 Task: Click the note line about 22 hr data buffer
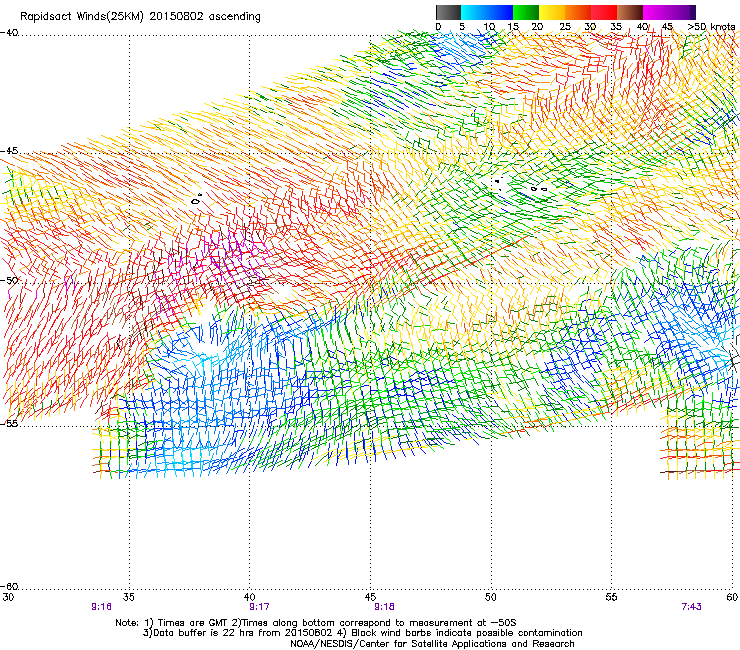(362, 633)
